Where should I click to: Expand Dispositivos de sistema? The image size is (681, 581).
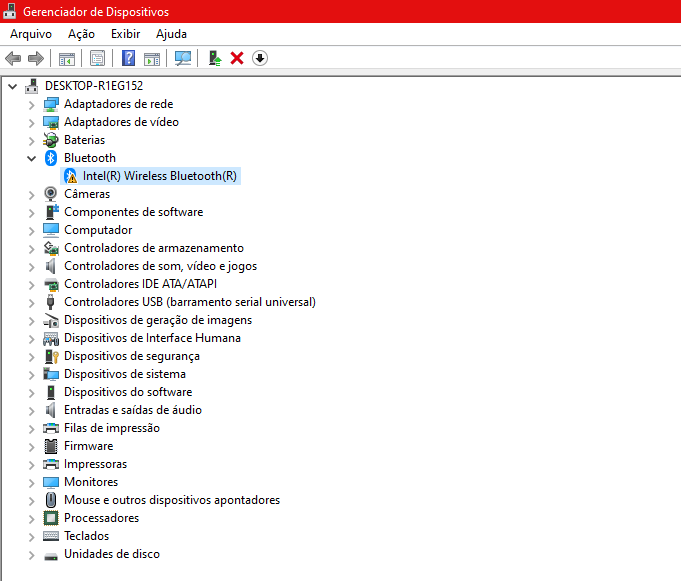pos(31,375)
